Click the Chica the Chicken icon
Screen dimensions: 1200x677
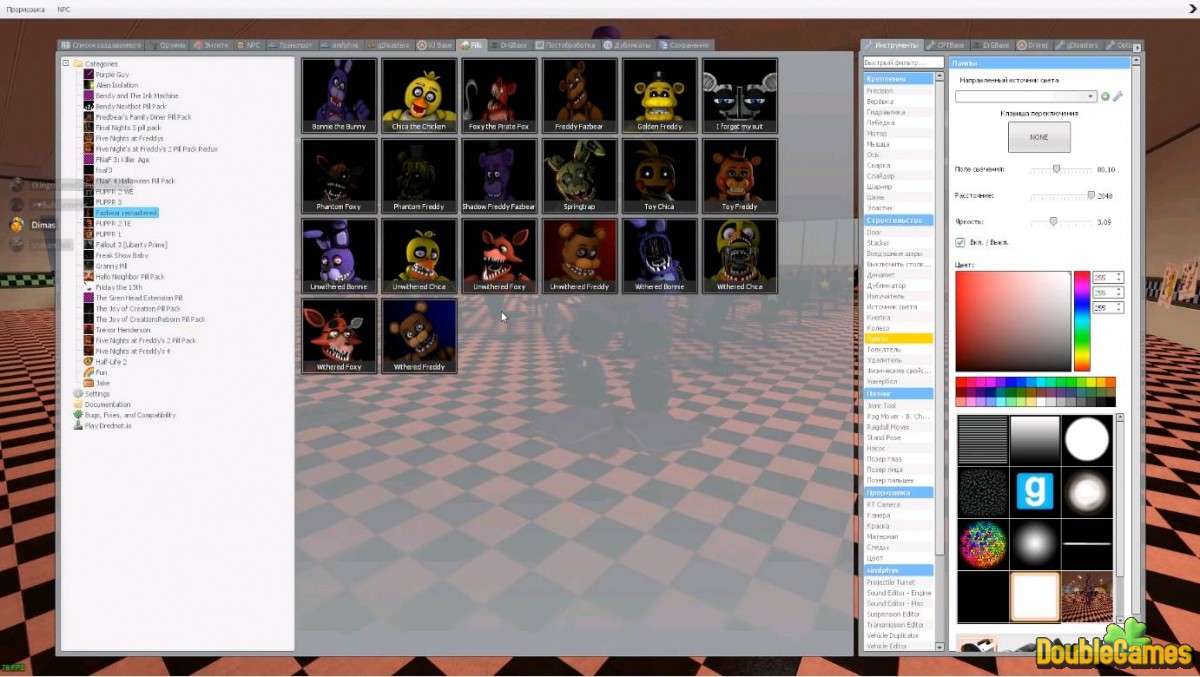coord(419,95)
